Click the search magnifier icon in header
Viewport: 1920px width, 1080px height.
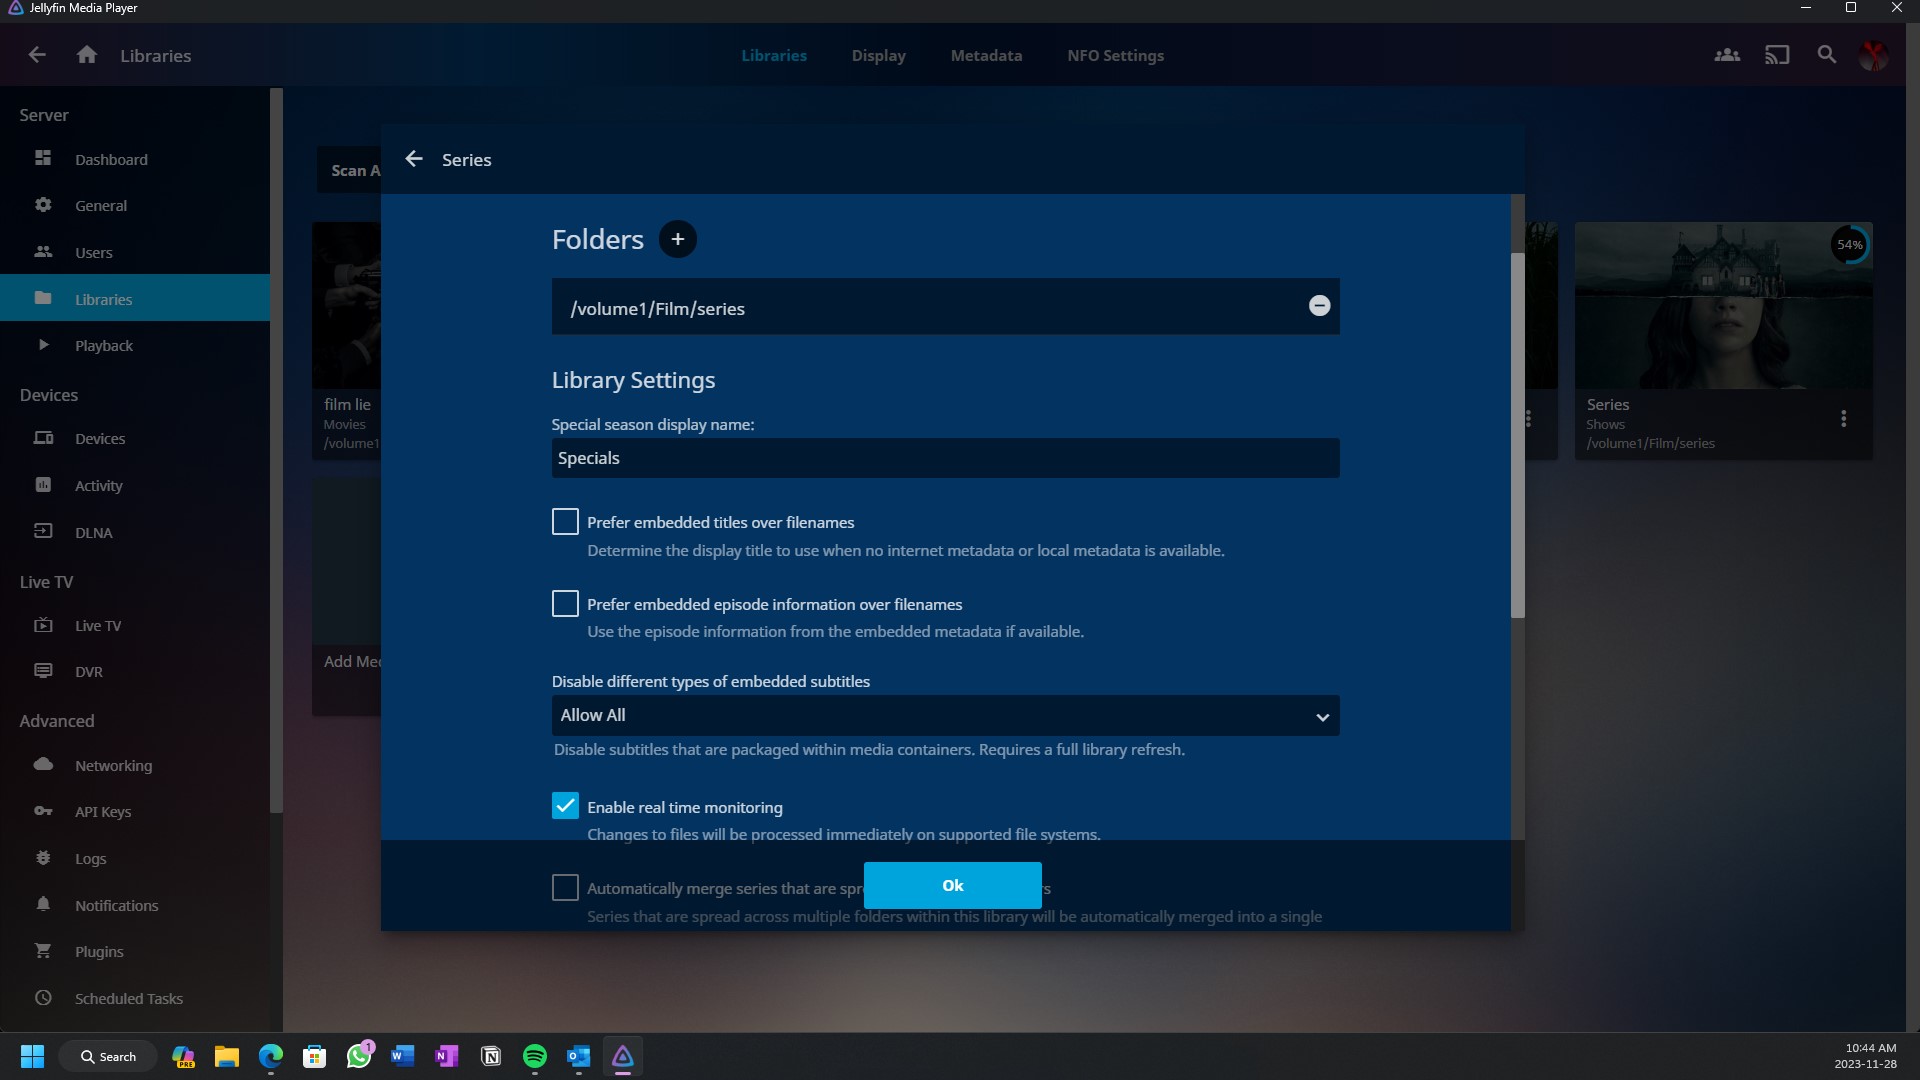(x=1826, y=55)
